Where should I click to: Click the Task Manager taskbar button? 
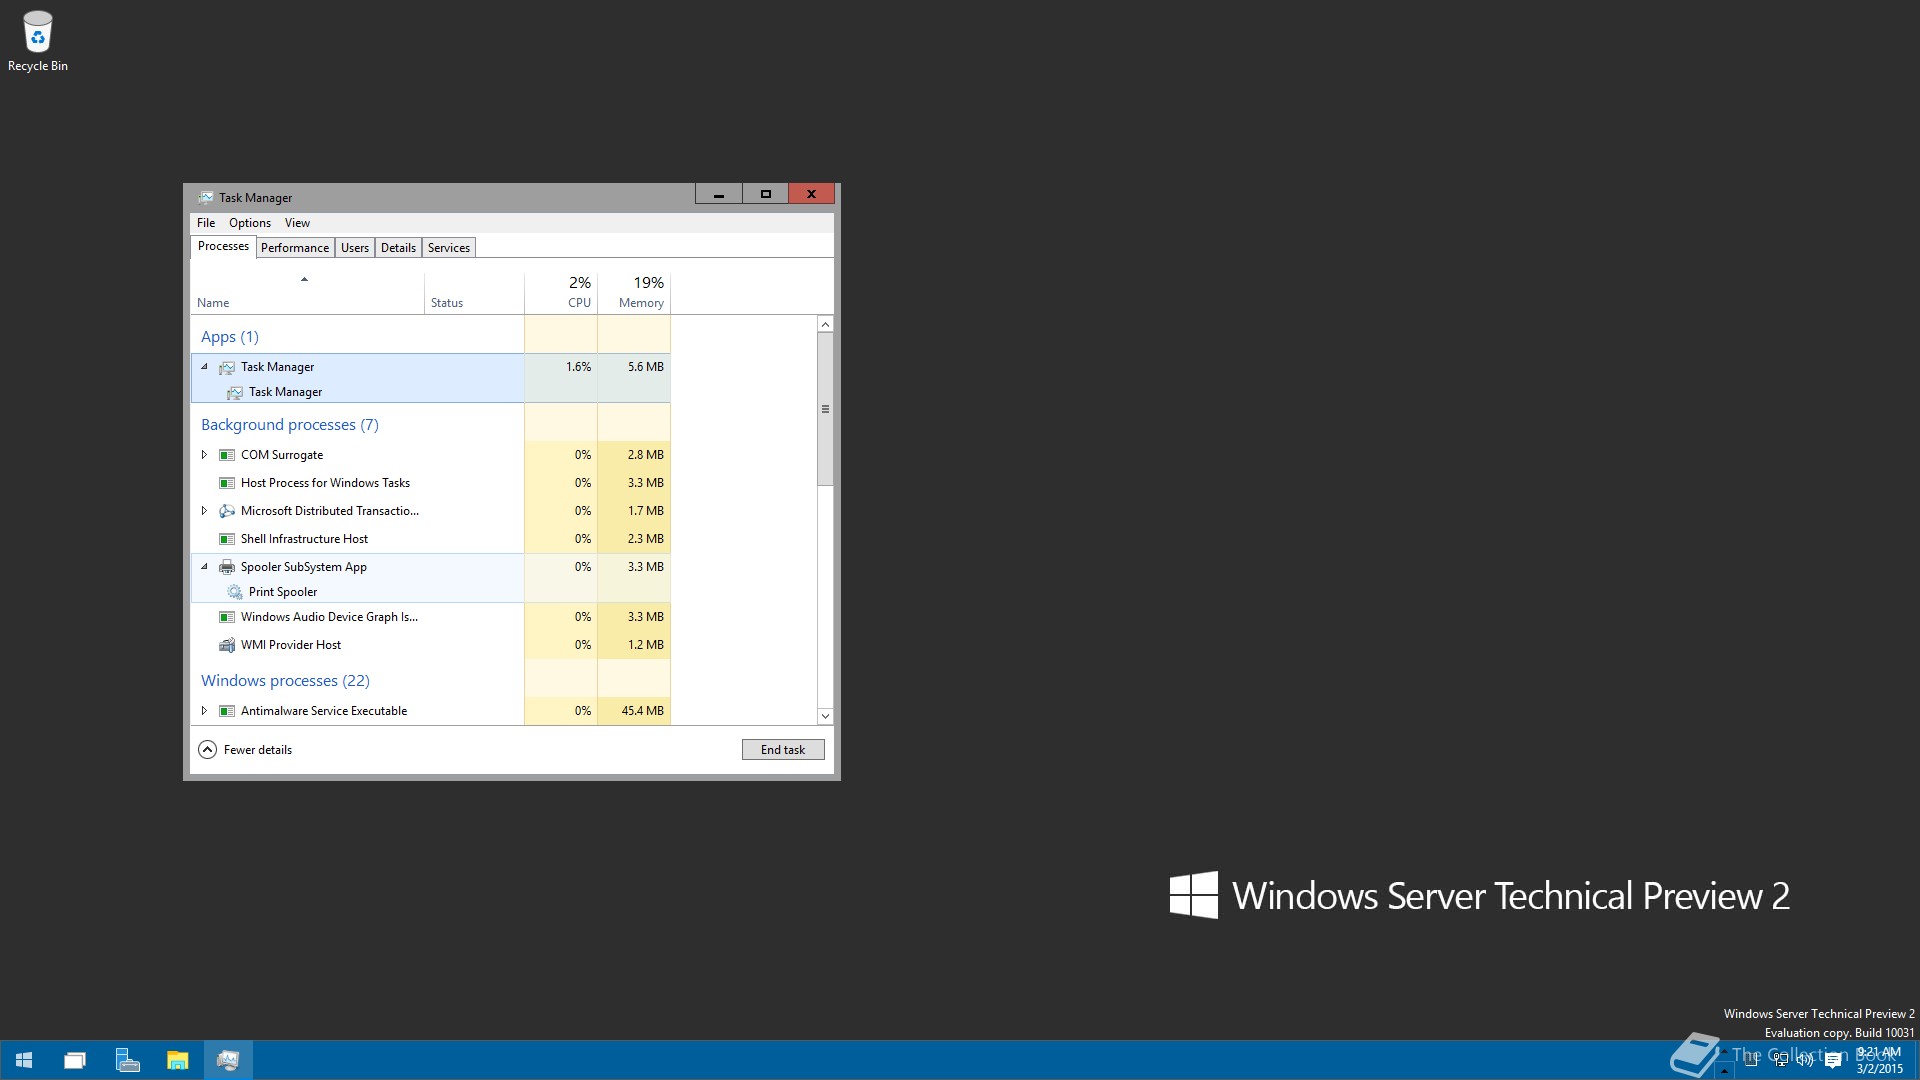pyautogui.click(x=228, y=1060)
